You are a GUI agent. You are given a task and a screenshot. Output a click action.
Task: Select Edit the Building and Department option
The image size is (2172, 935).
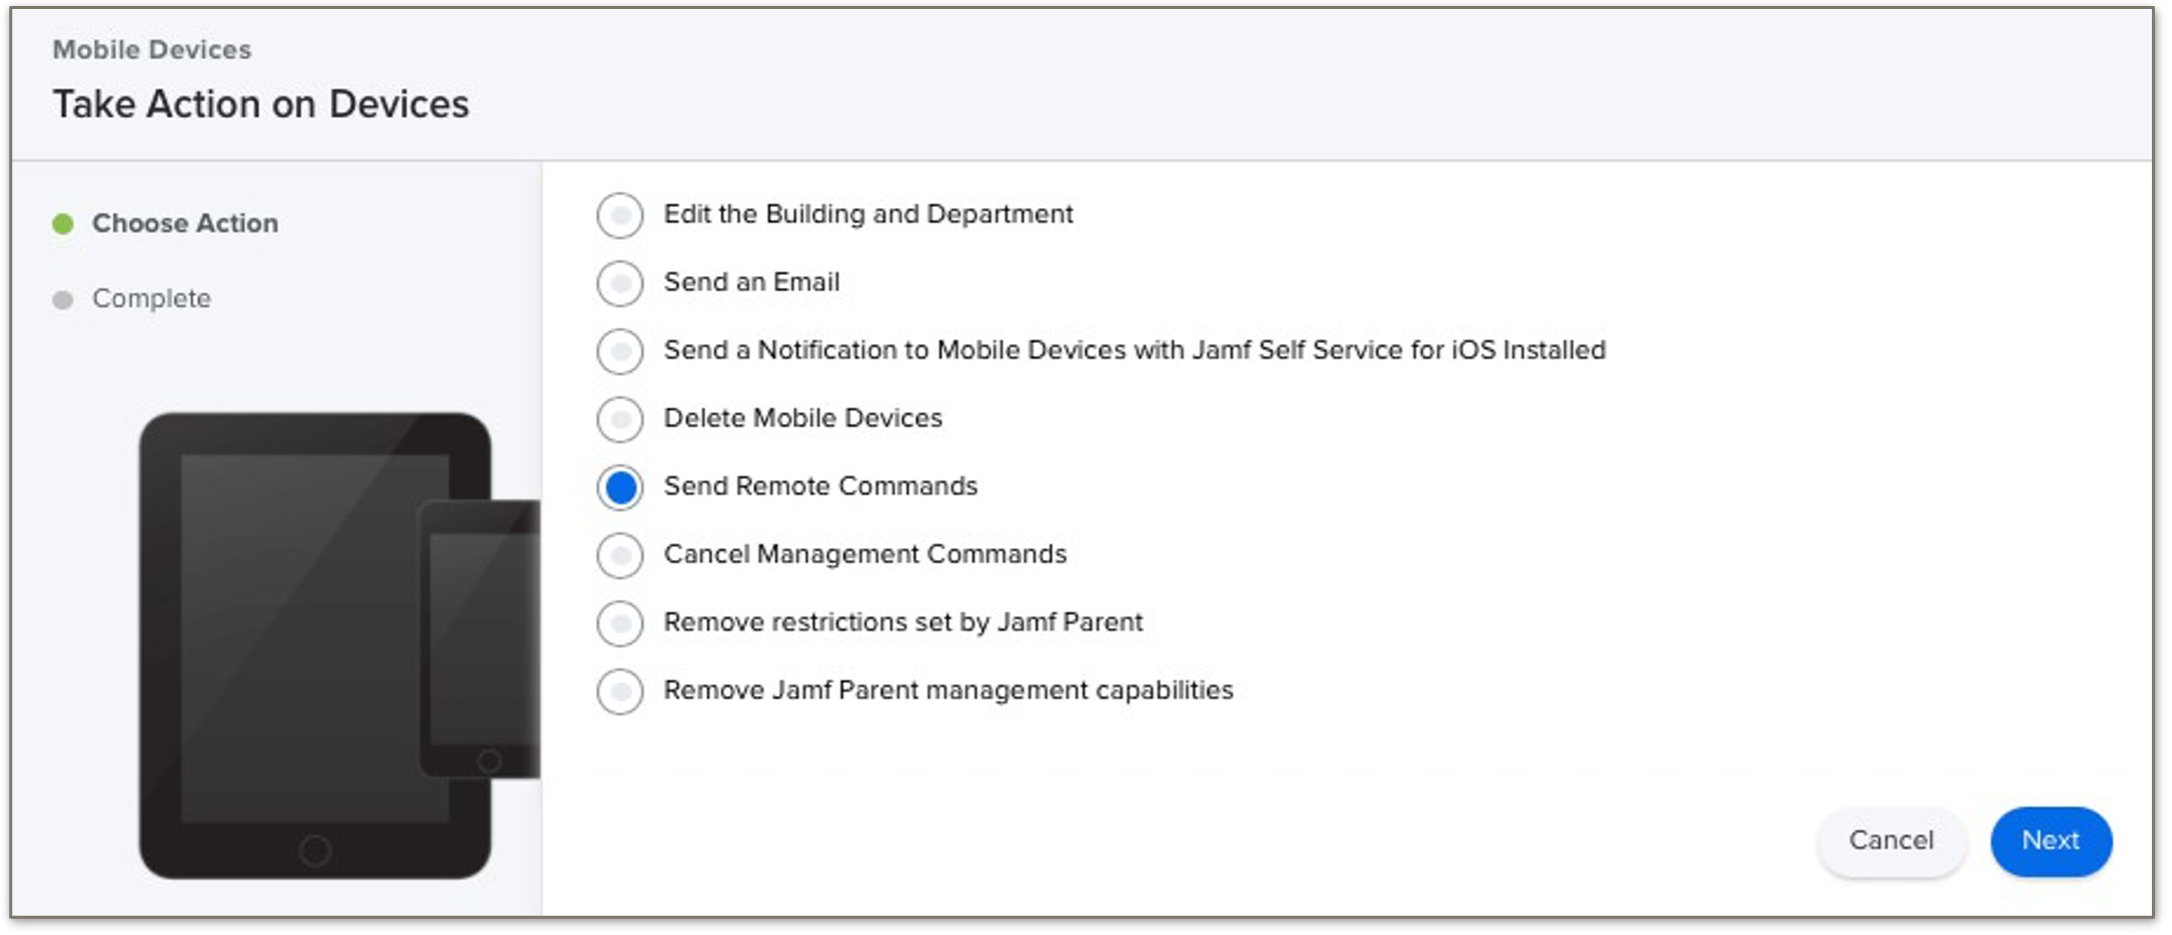[620, 216]
